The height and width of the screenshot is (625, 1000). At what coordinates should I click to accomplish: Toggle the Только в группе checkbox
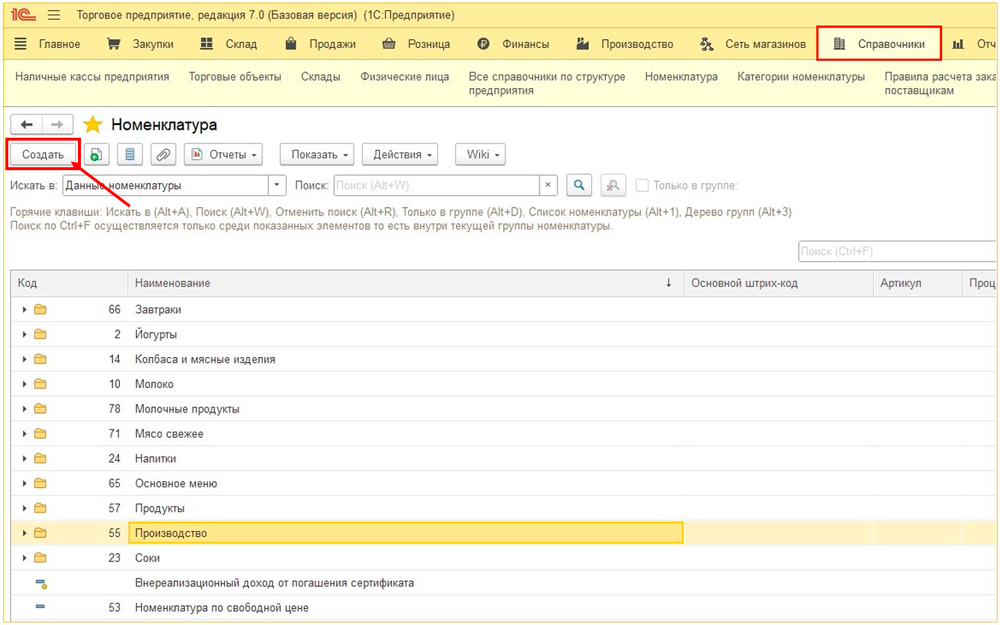(643, 185)
